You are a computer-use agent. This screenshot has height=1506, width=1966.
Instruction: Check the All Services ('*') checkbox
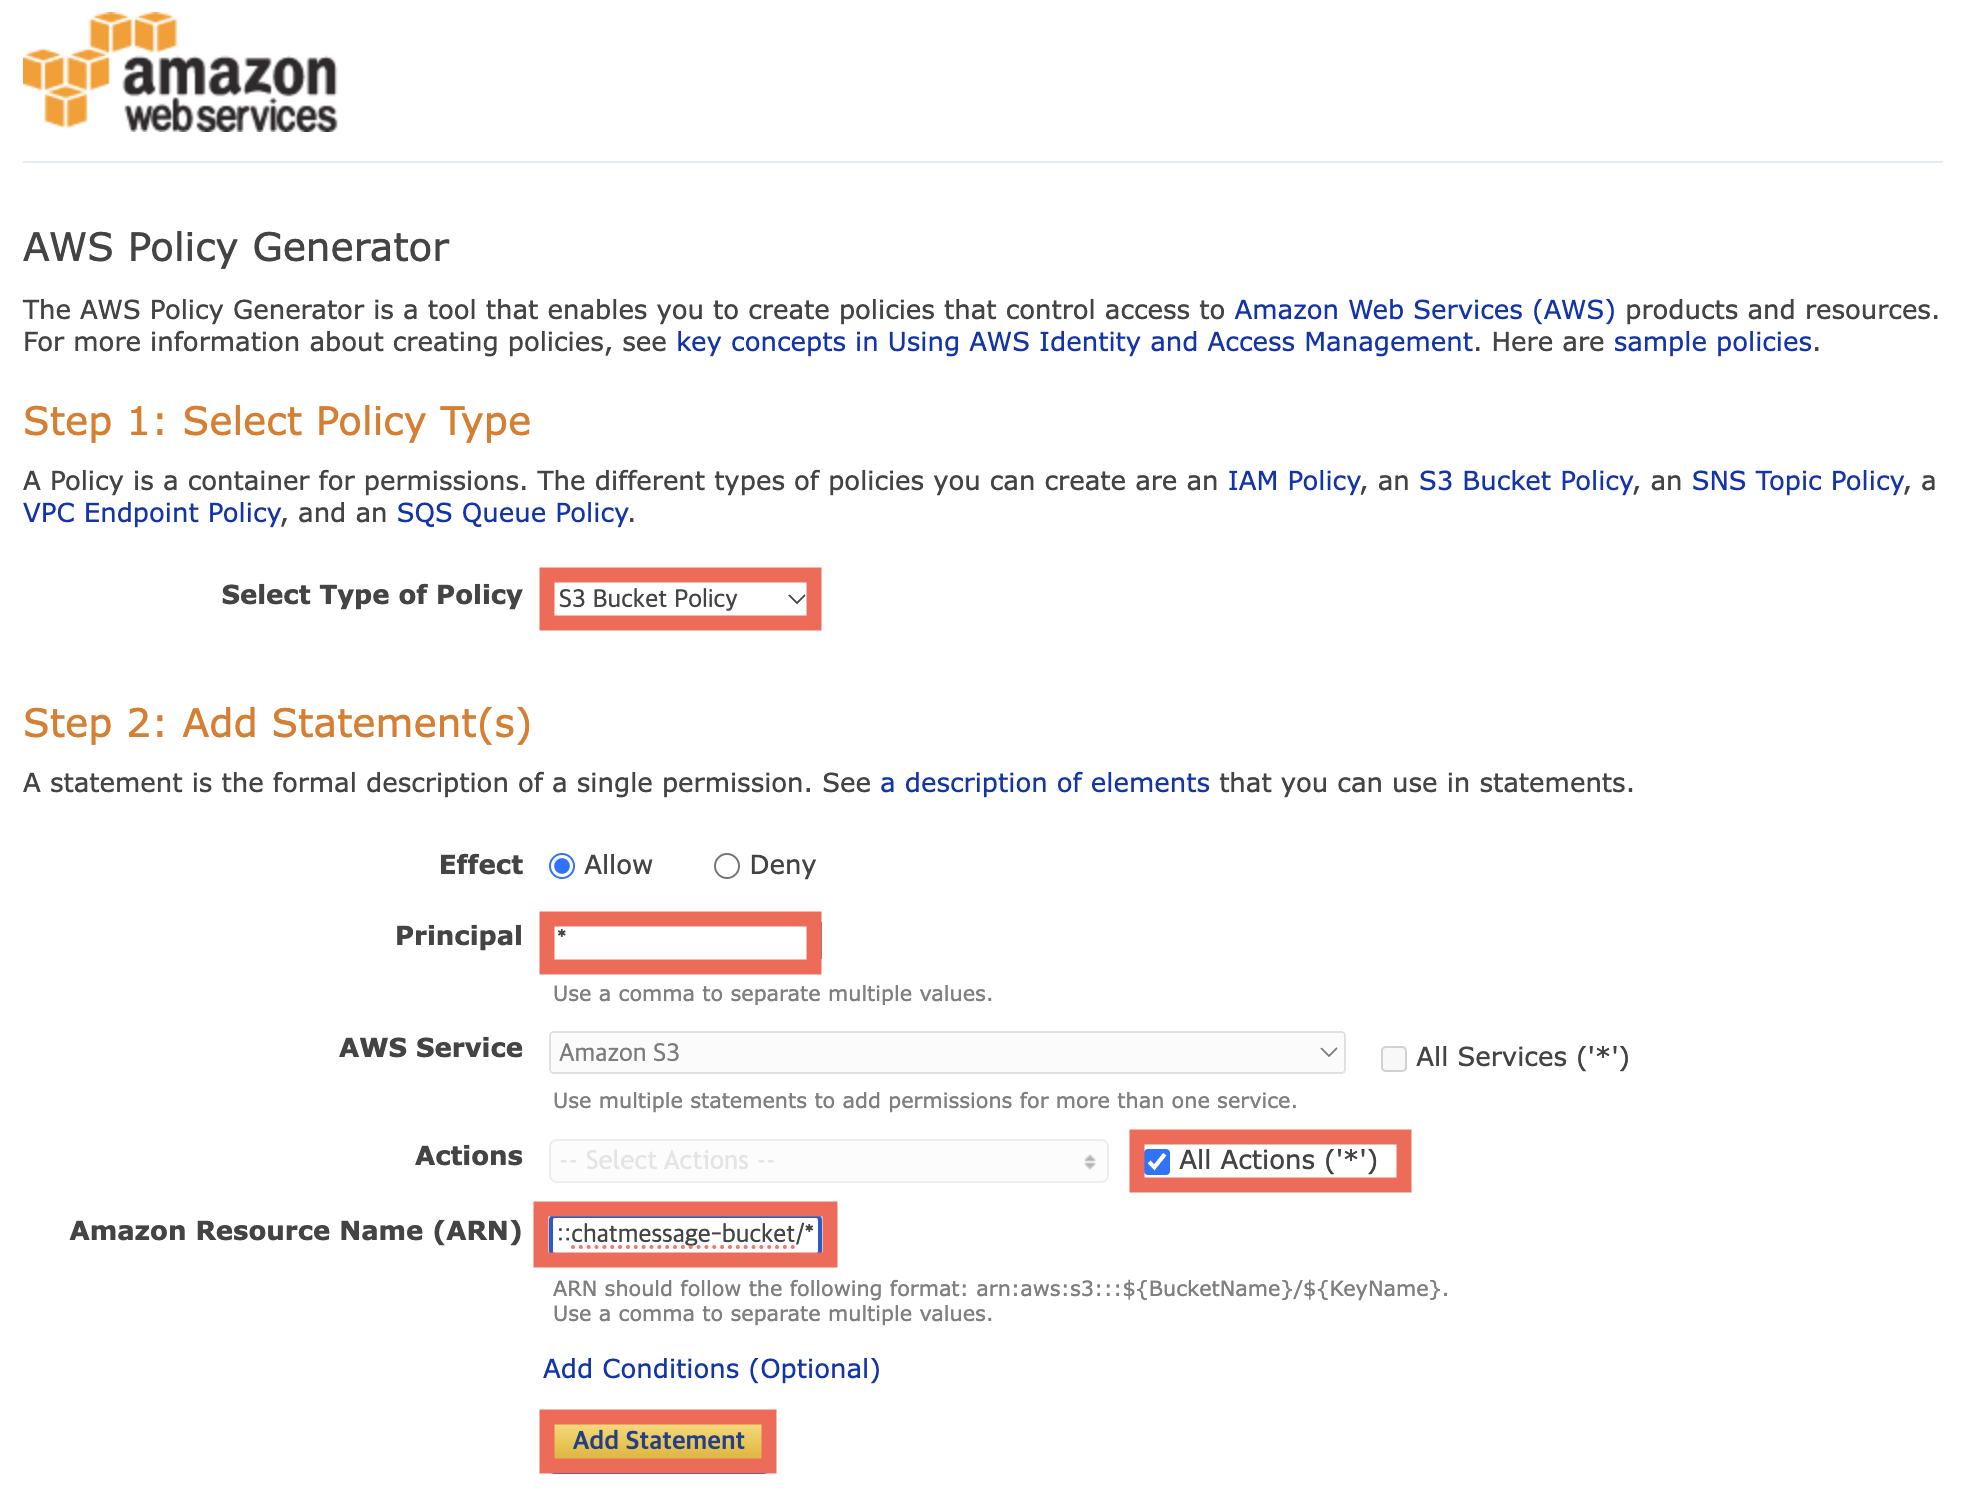[1393, 1058]
